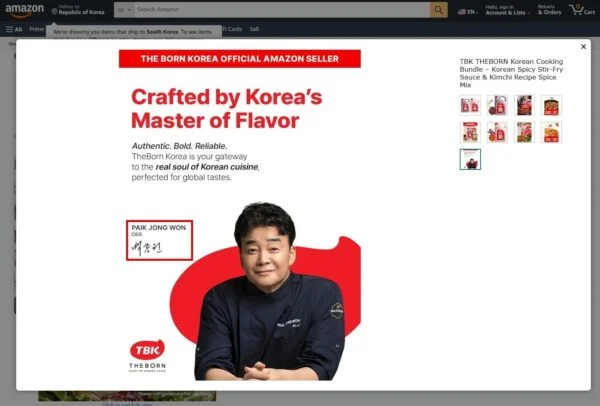Screen dimensions: 600x406
Task: Open the Amazon logo homepage link
Action: [x=24, y=10]
